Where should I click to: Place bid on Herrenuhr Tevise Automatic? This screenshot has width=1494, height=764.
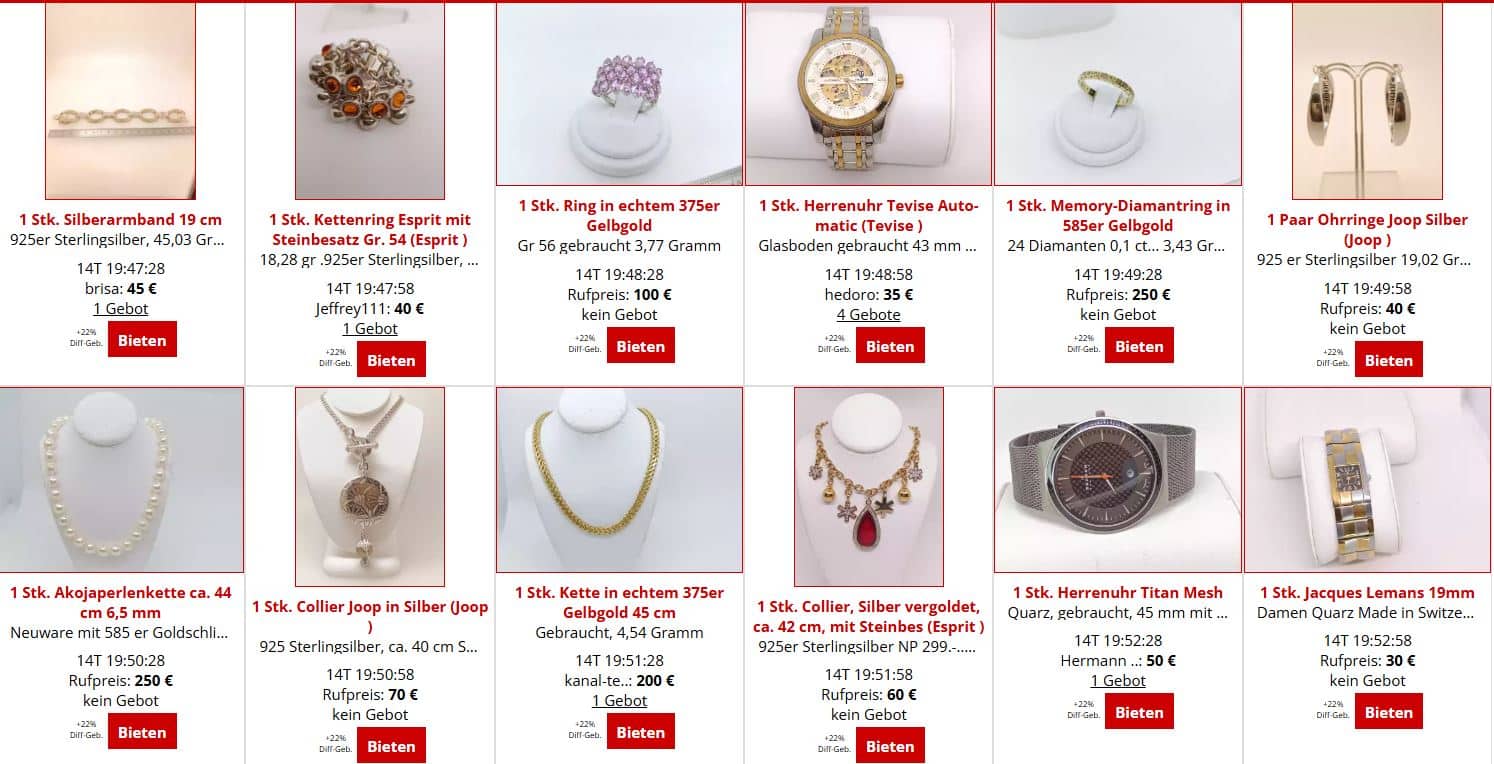point(890,345)
